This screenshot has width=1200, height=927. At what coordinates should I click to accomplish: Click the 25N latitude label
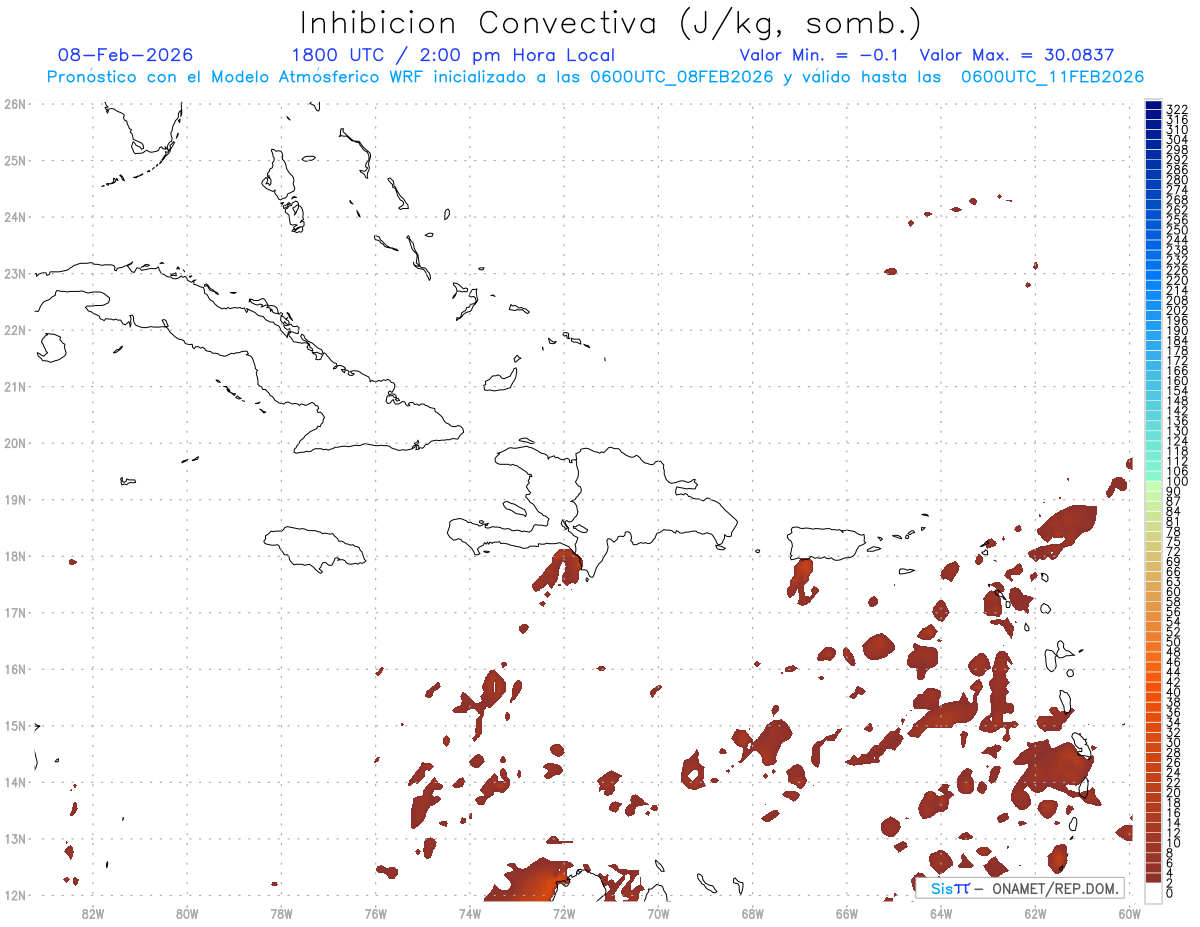[15, 160]
